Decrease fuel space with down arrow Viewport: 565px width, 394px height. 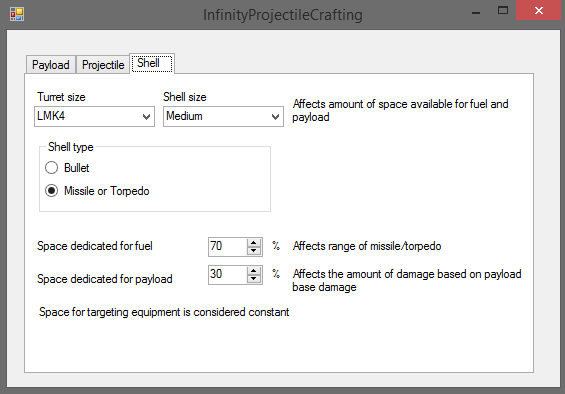pos(254,251)
